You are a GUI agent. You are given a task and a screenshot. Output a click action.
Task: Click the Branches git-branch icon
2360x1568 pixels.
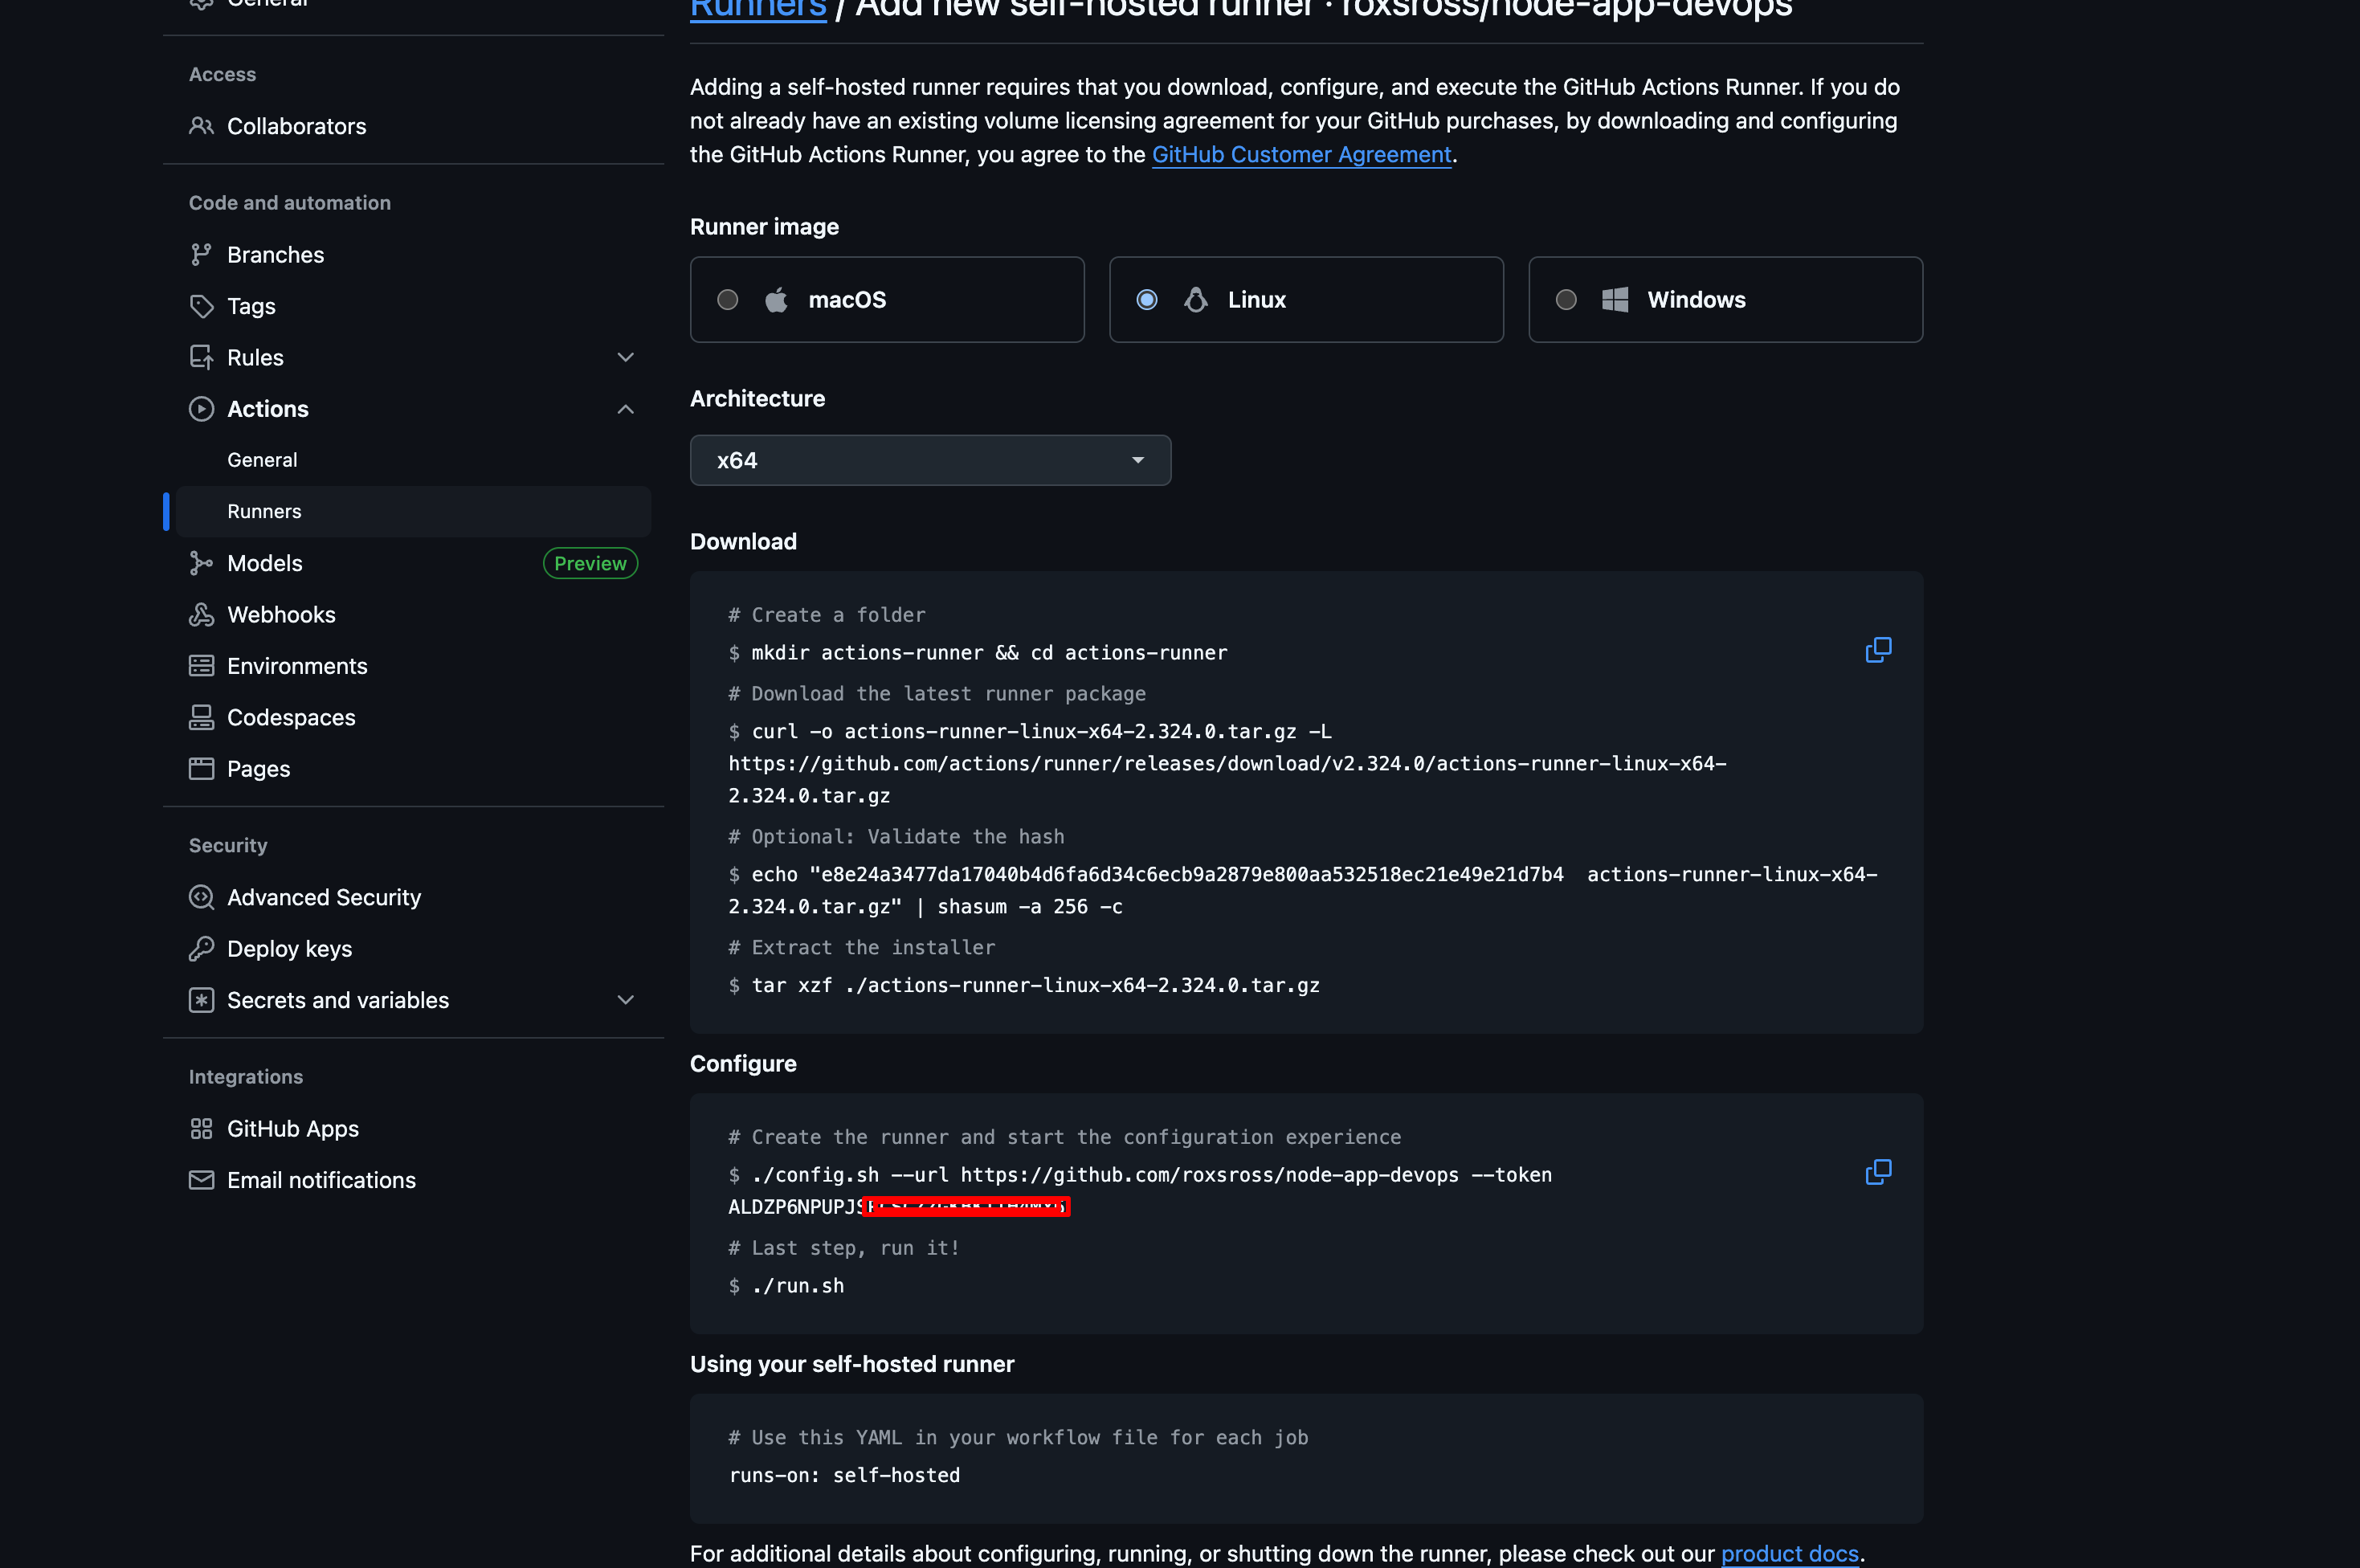point(201,255)
